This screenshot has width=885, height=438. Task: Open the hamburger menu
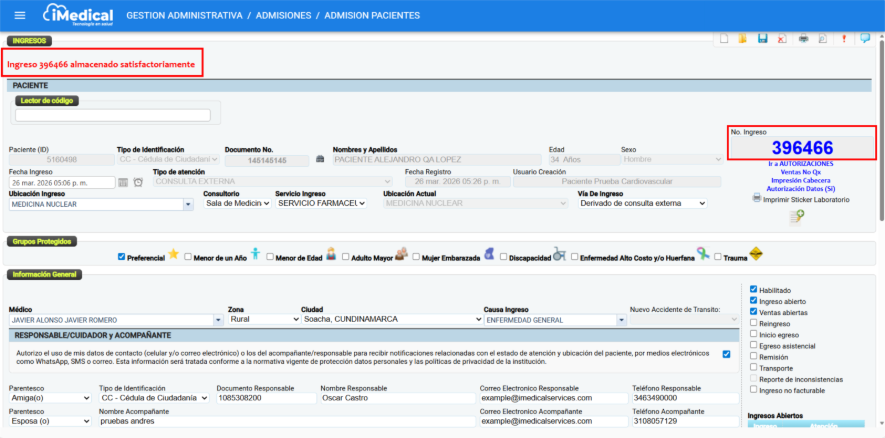20,16
